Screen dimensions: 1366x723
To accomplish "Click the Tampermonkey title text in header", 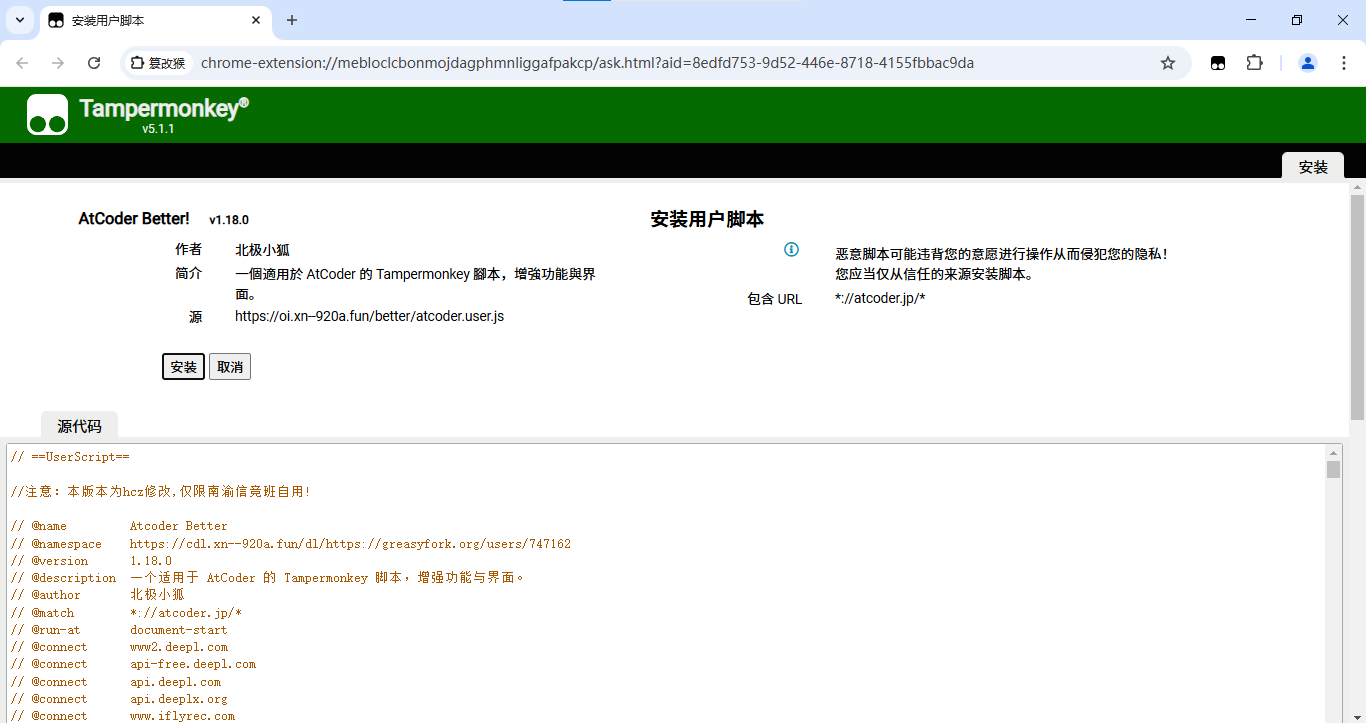I will point(164,108).
